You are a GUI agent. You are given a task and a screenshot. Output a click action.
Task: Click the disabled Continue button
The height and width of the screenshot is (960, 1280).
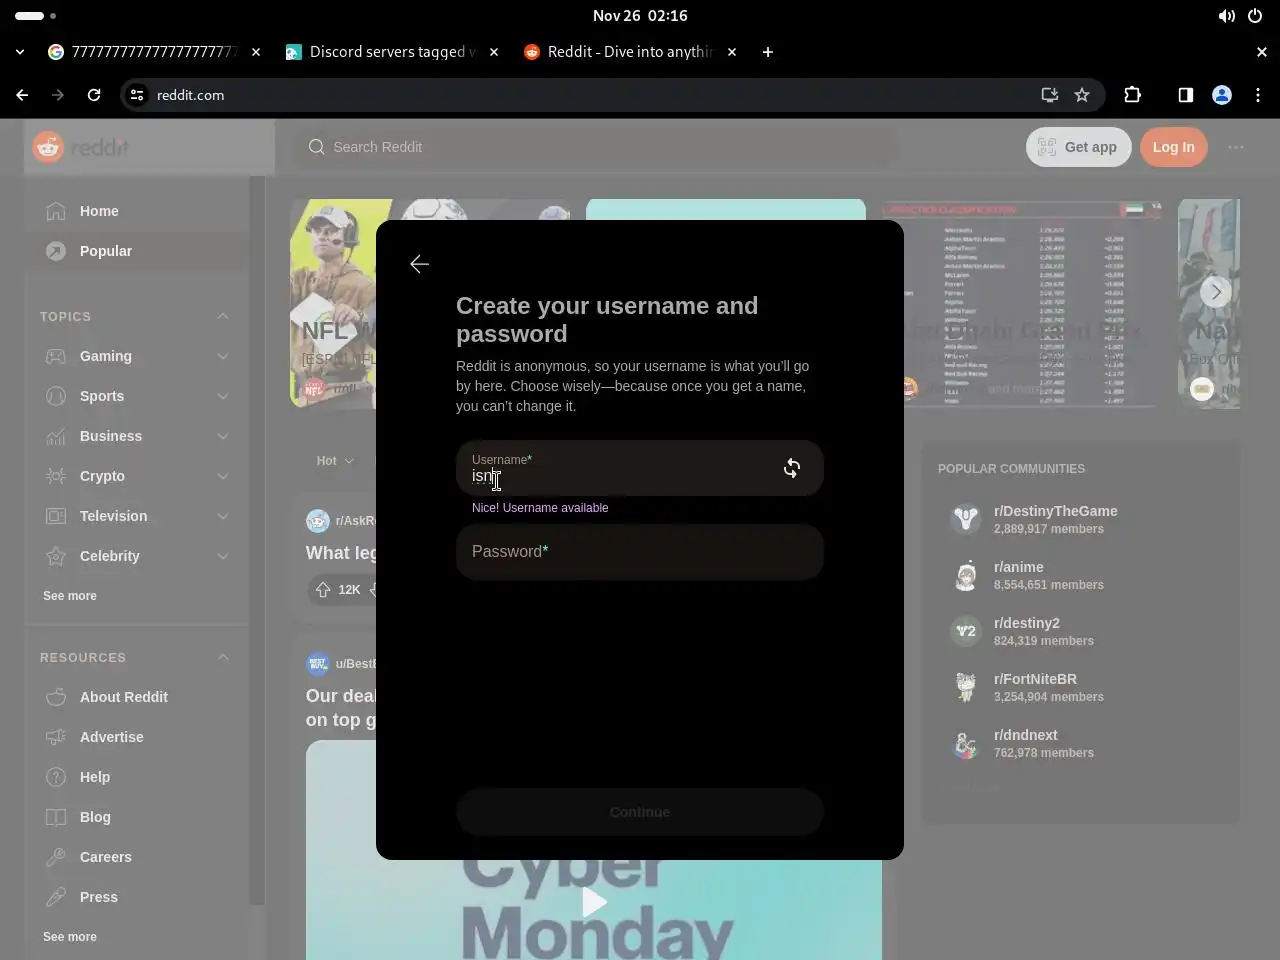click(640, 812)
